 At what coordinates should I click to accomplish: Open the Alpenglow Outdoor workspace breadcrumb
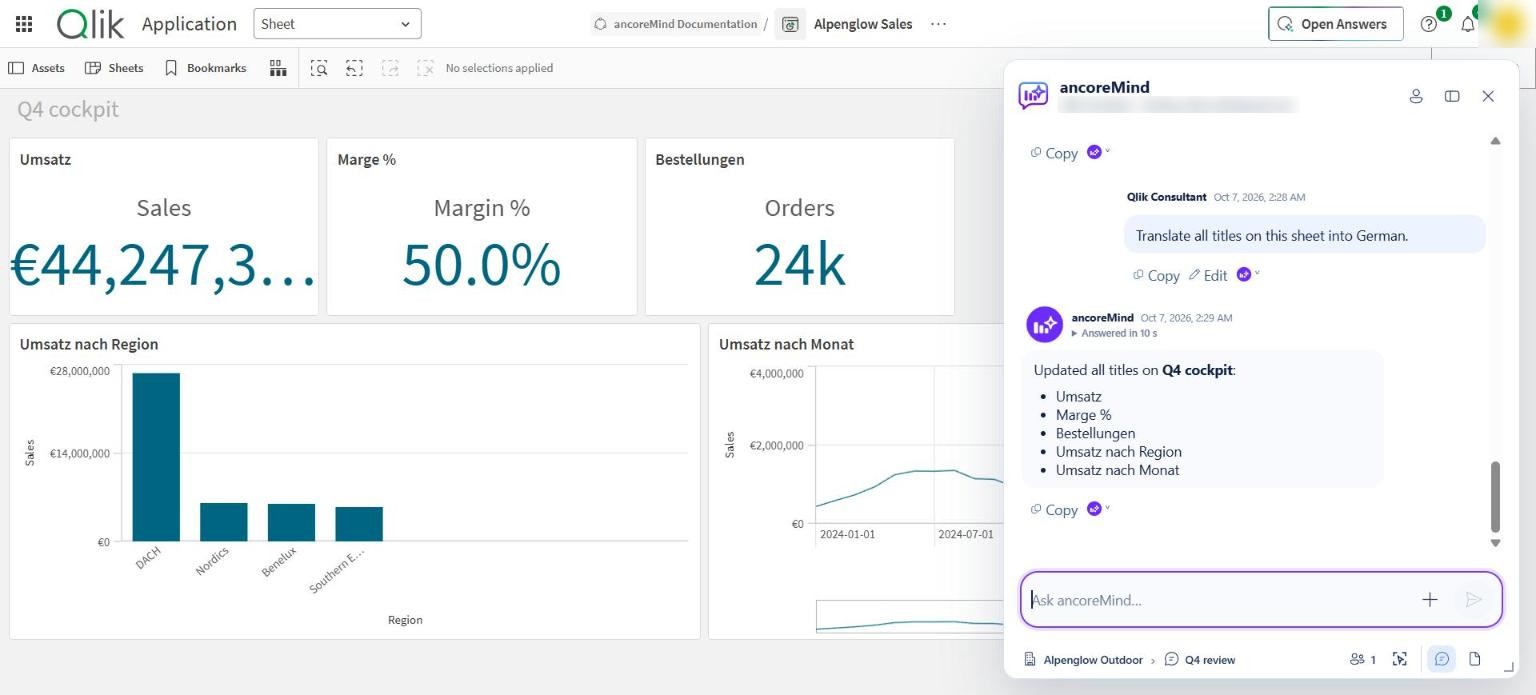pyautogui.click(x=1083, y=660)
